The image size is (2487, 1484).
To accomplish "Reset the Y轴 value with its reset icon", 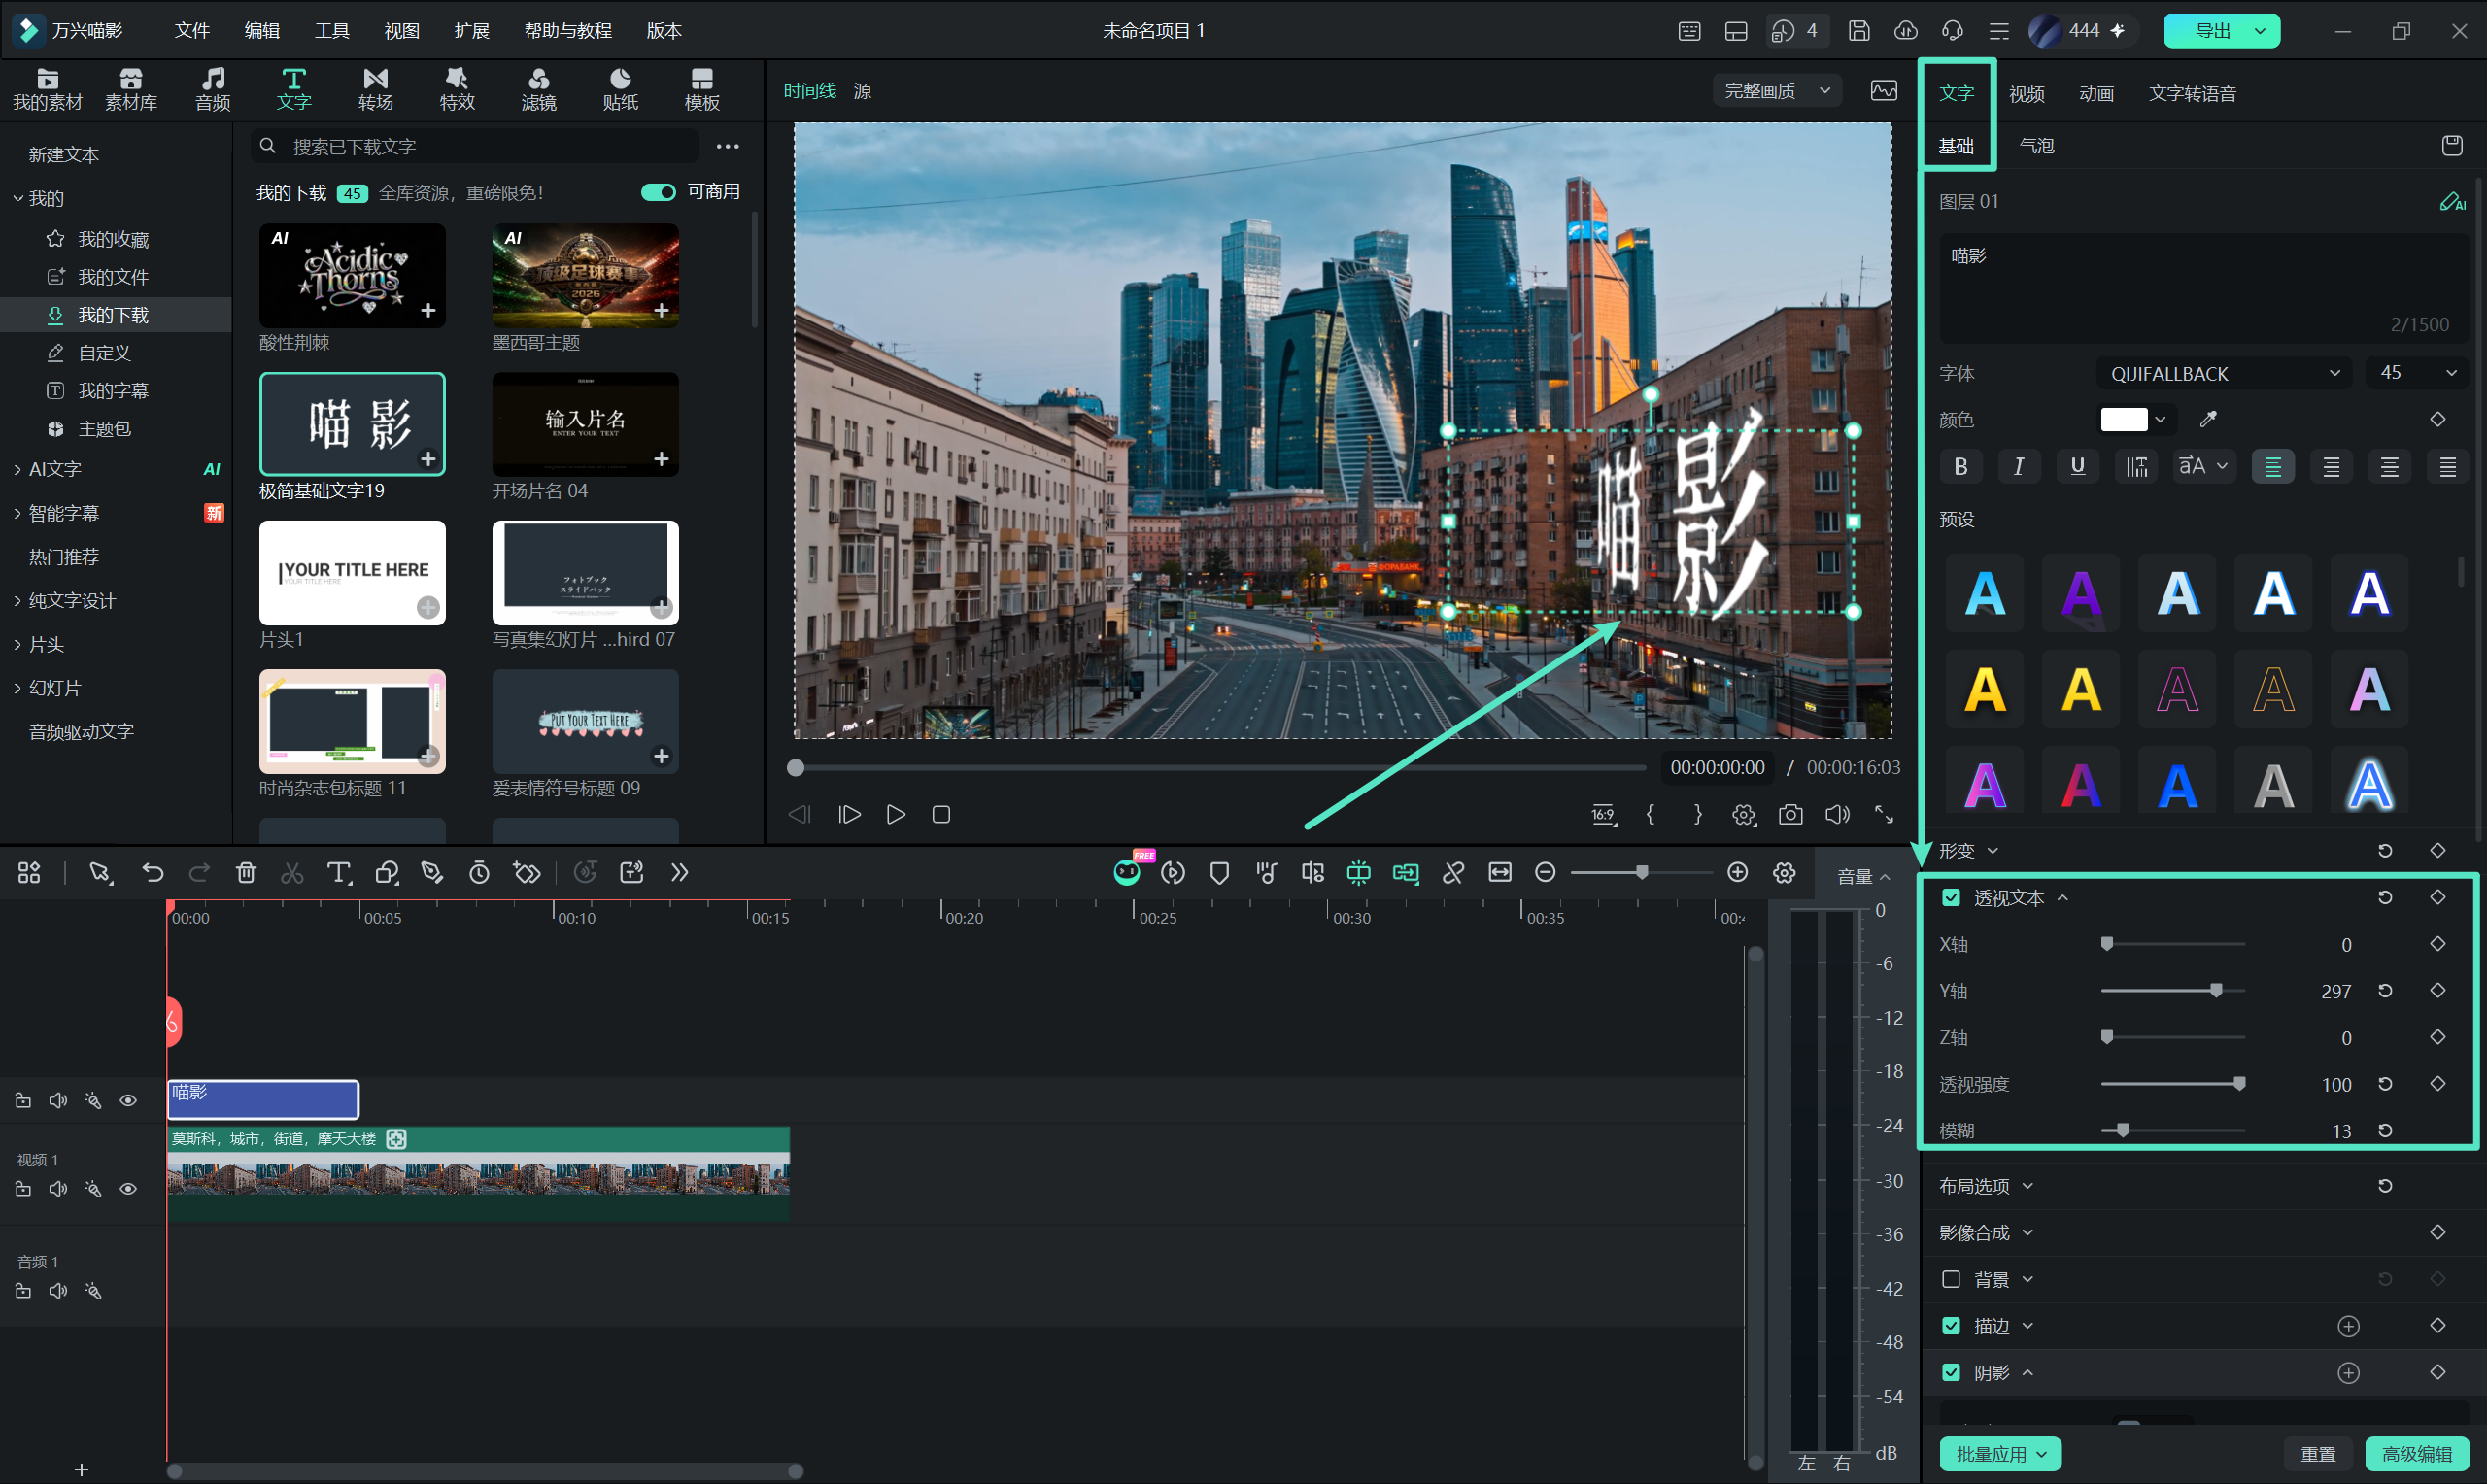I will (x=2385, y=990).
